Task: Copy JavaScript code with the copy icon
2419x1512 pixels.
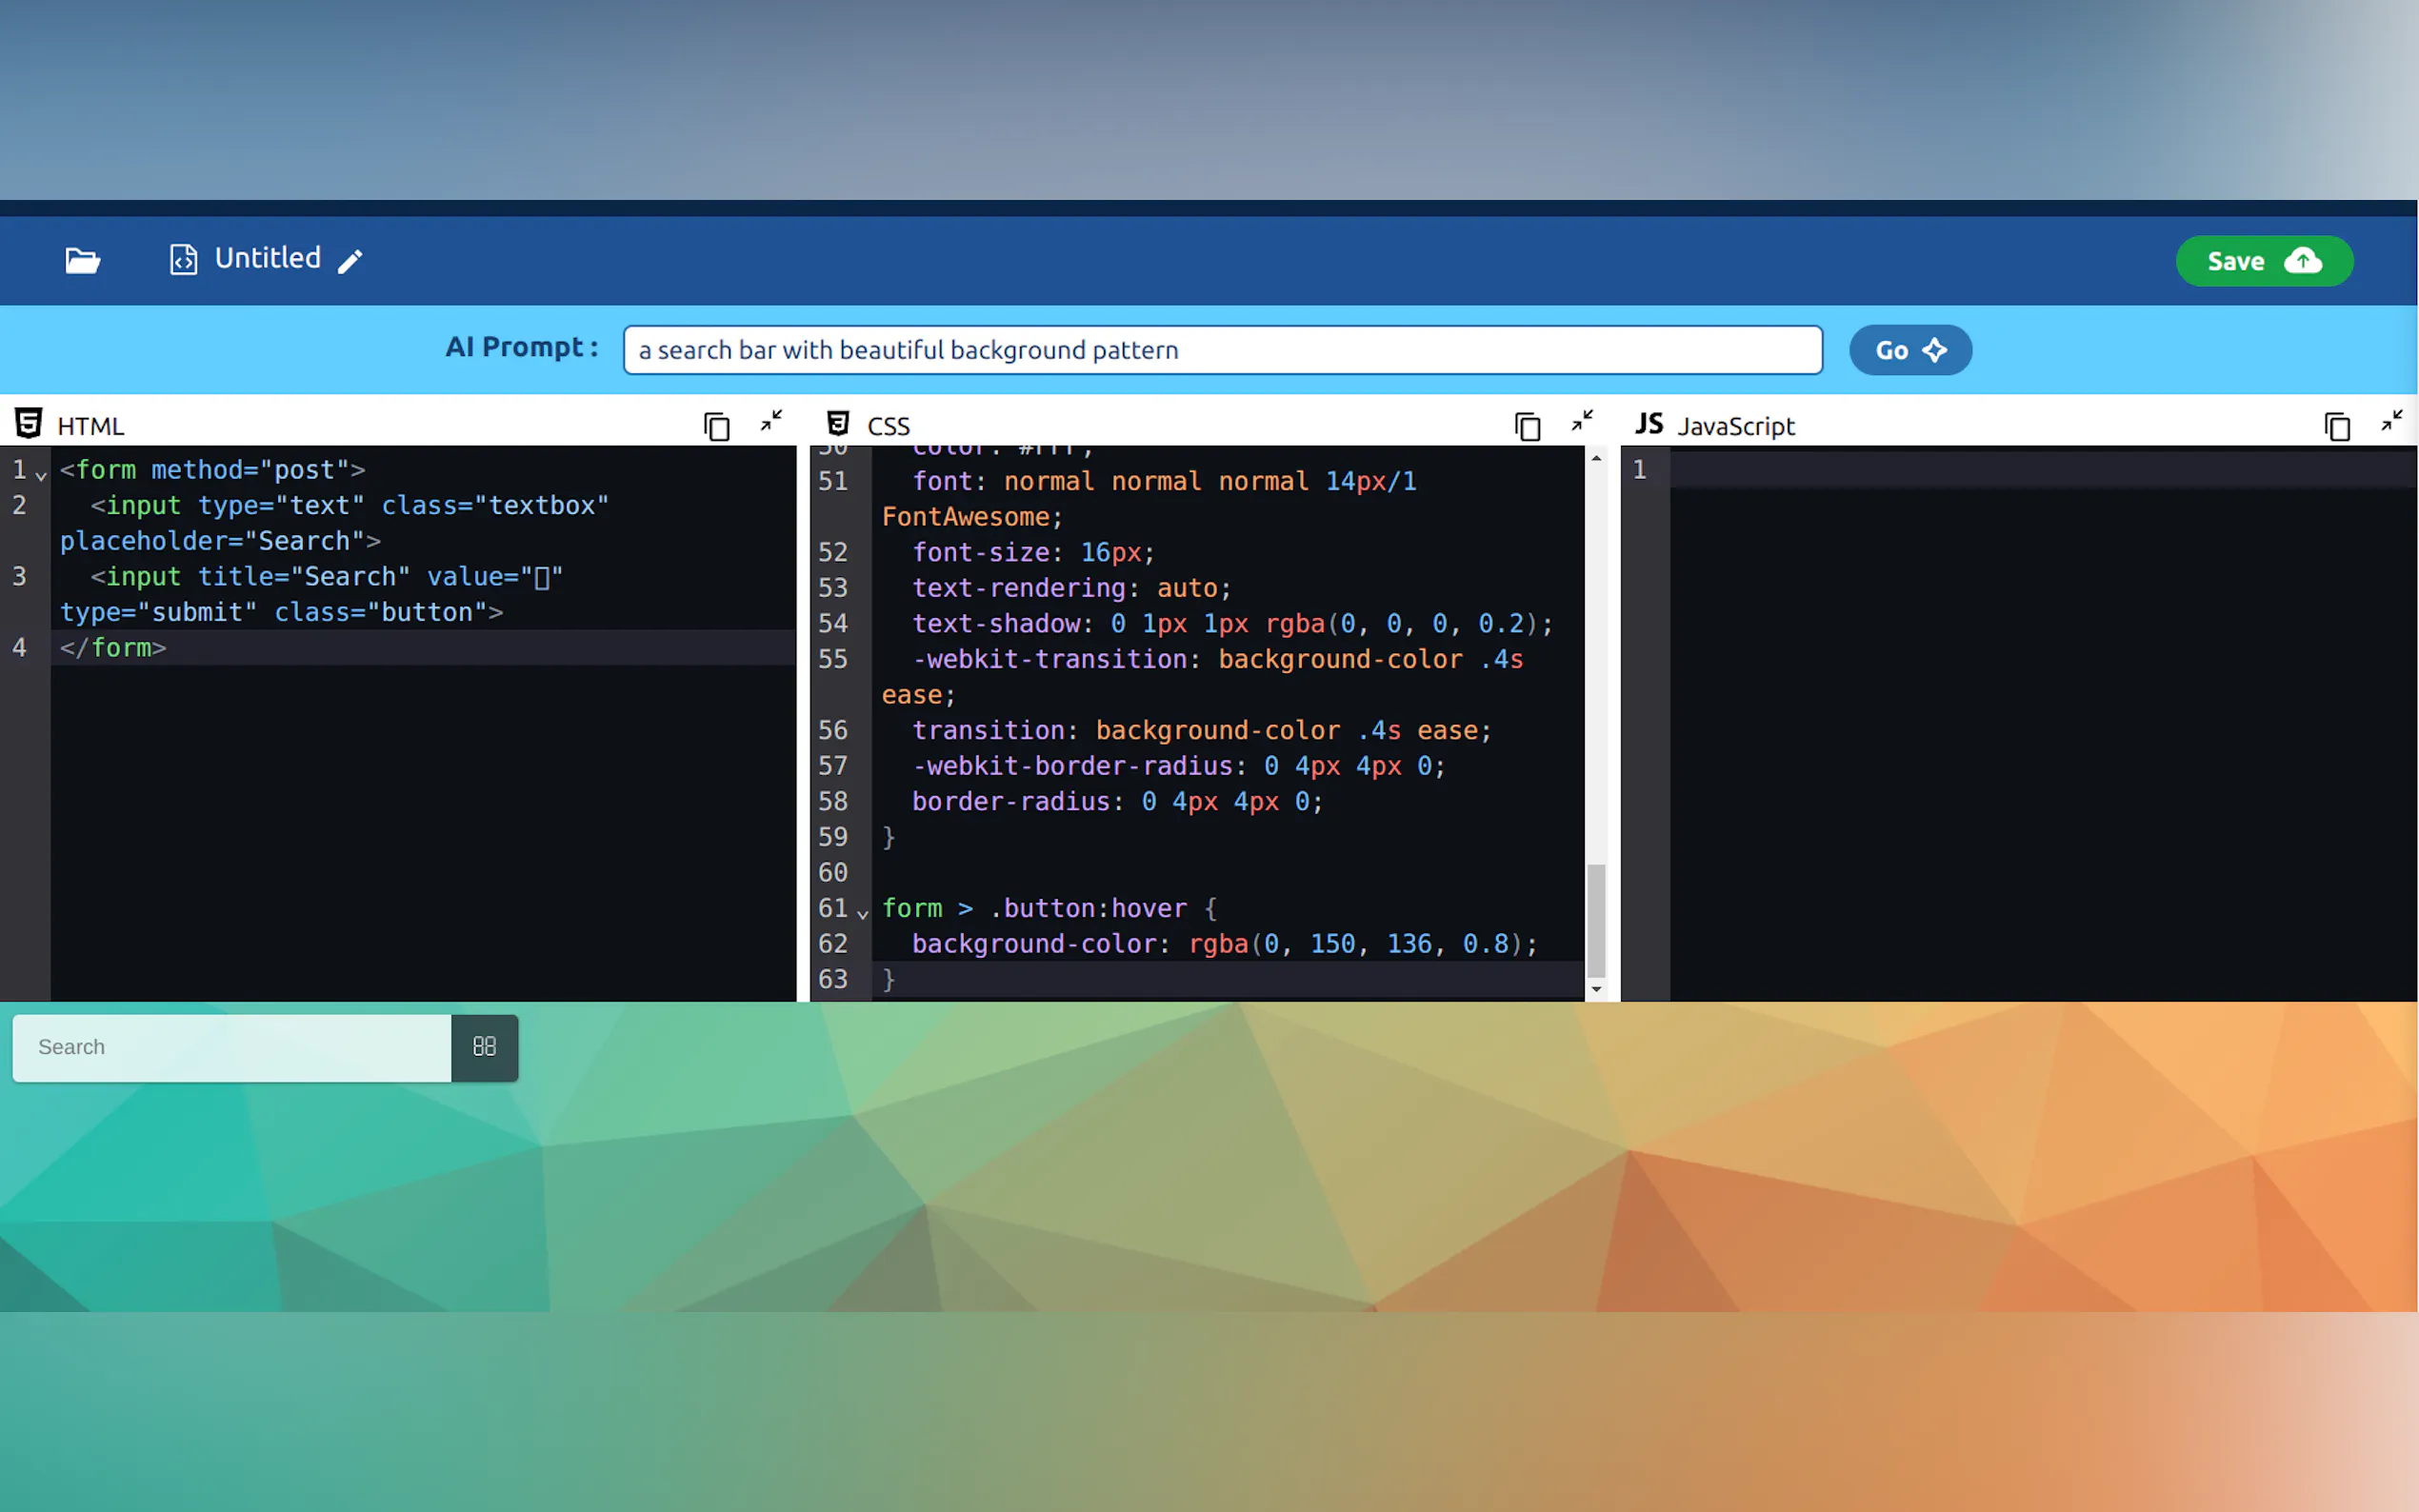Action: coord(2336,426)
